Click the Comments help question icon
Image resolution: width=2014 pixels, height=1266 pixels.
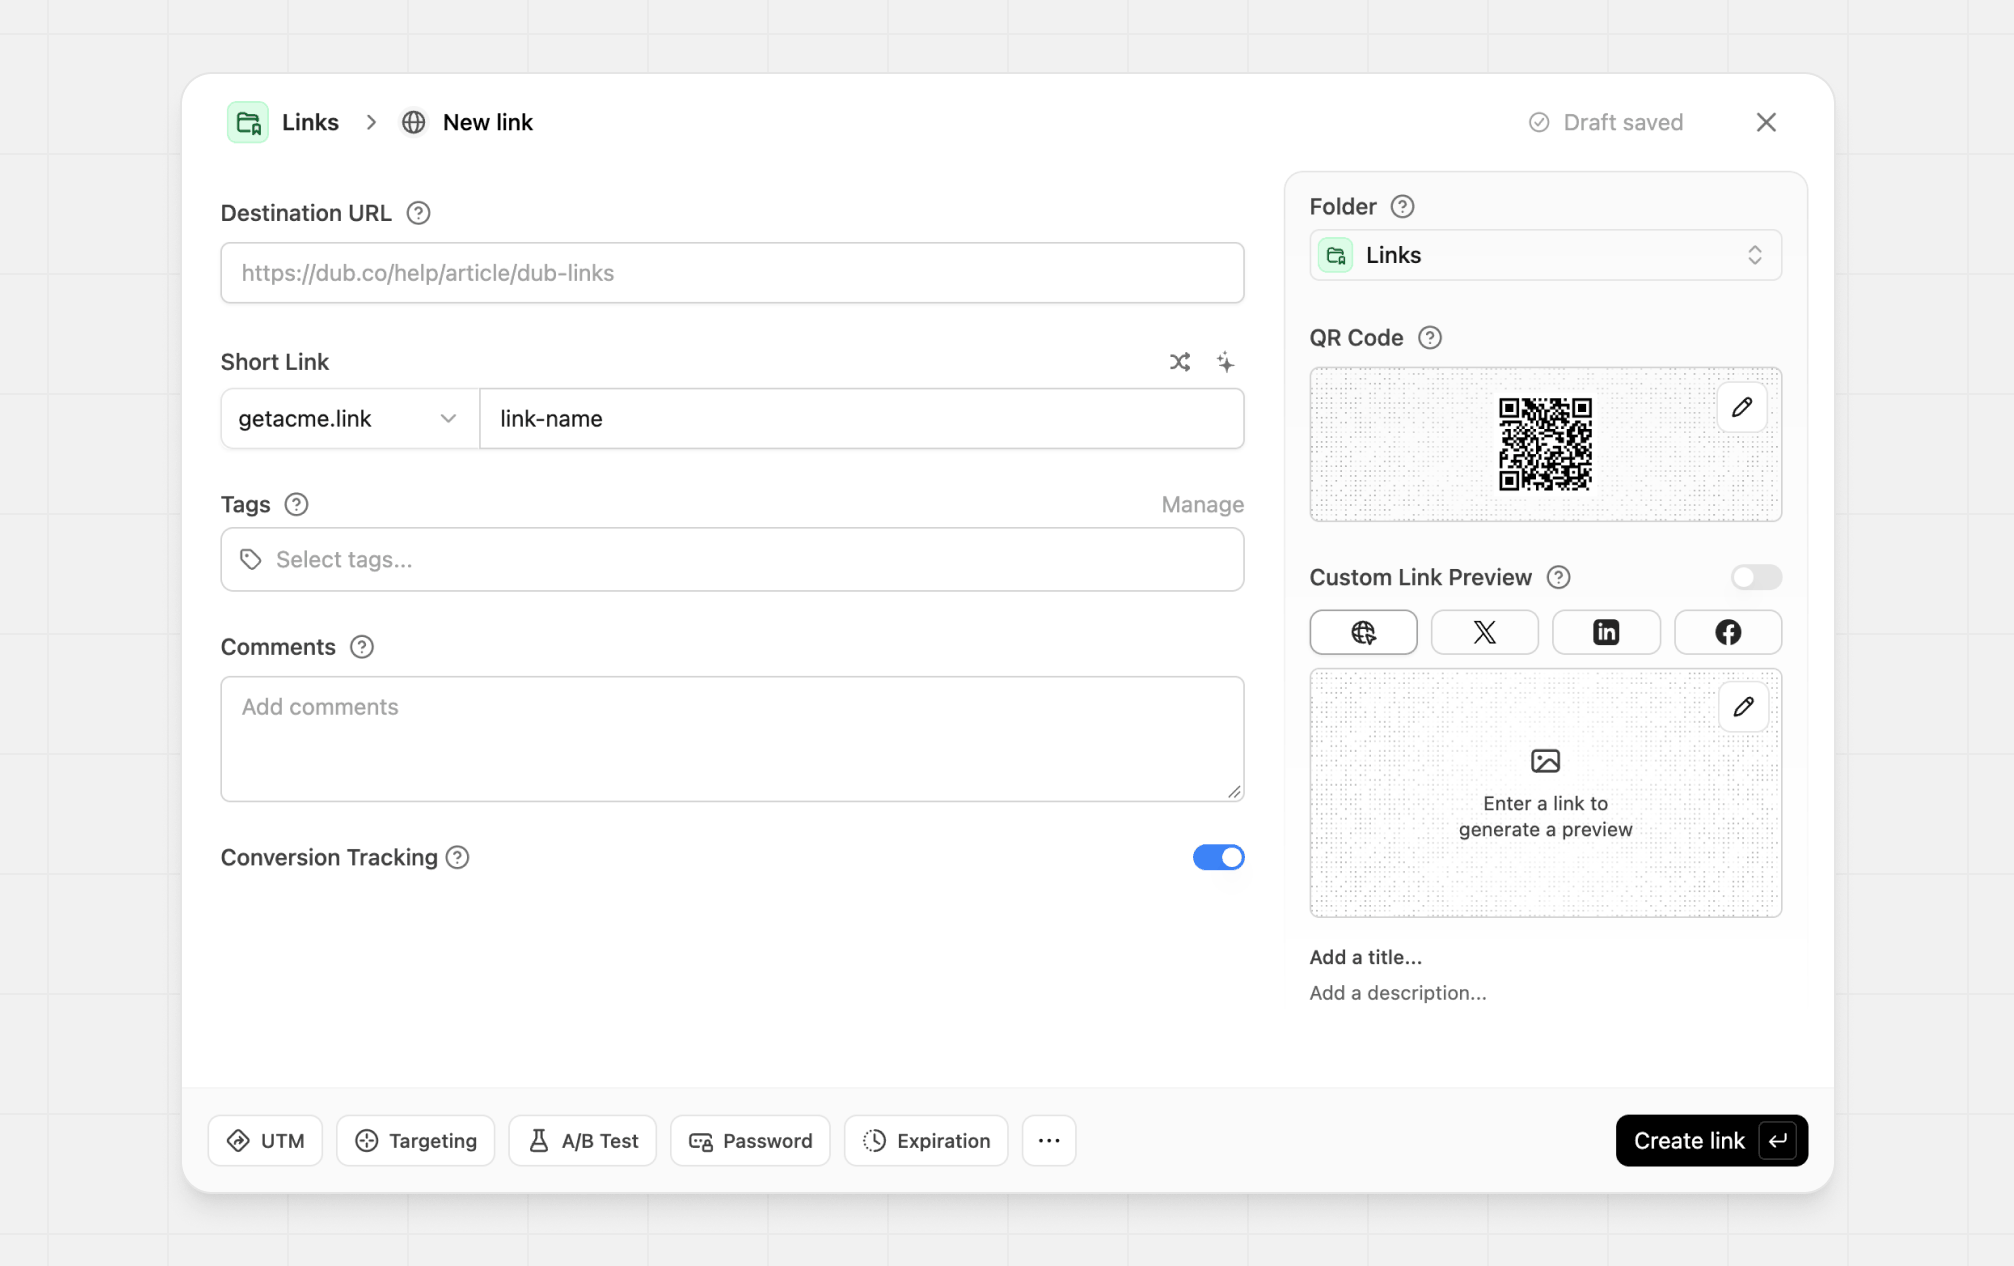[x=362, y=647]
